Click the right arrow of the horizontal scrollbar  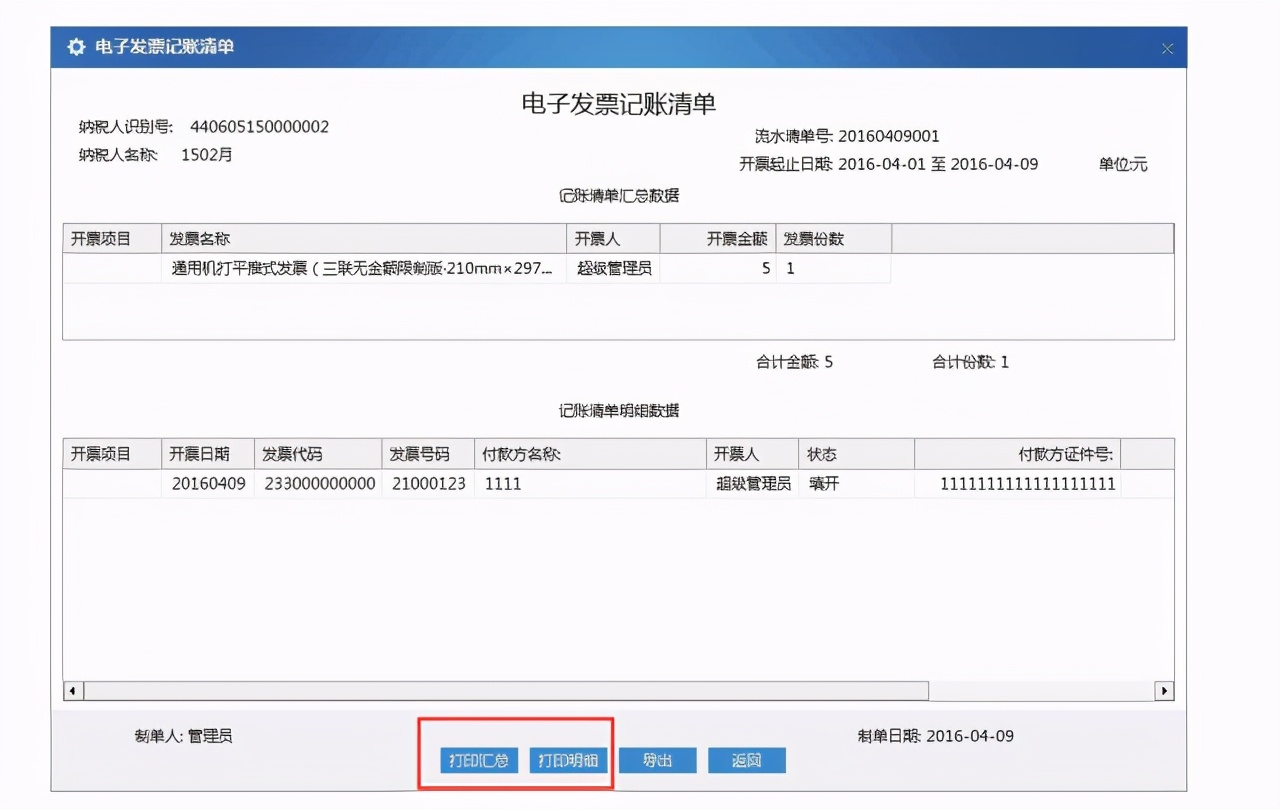click(x=1166, y=689)
